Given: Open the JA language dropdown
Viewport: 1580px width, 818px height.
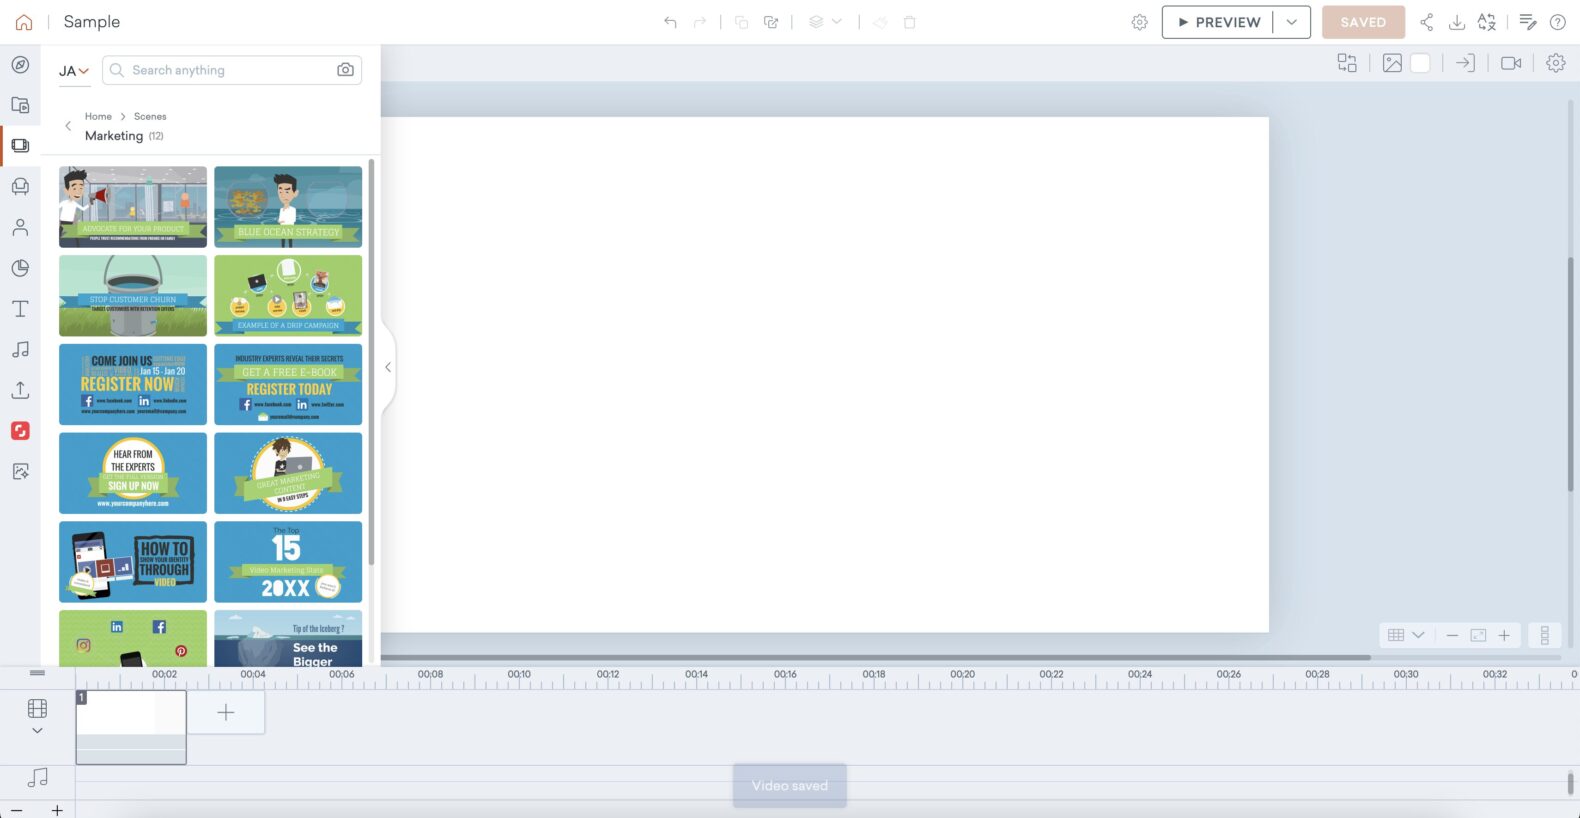Looking at the screenshot, I should point(73,71).
